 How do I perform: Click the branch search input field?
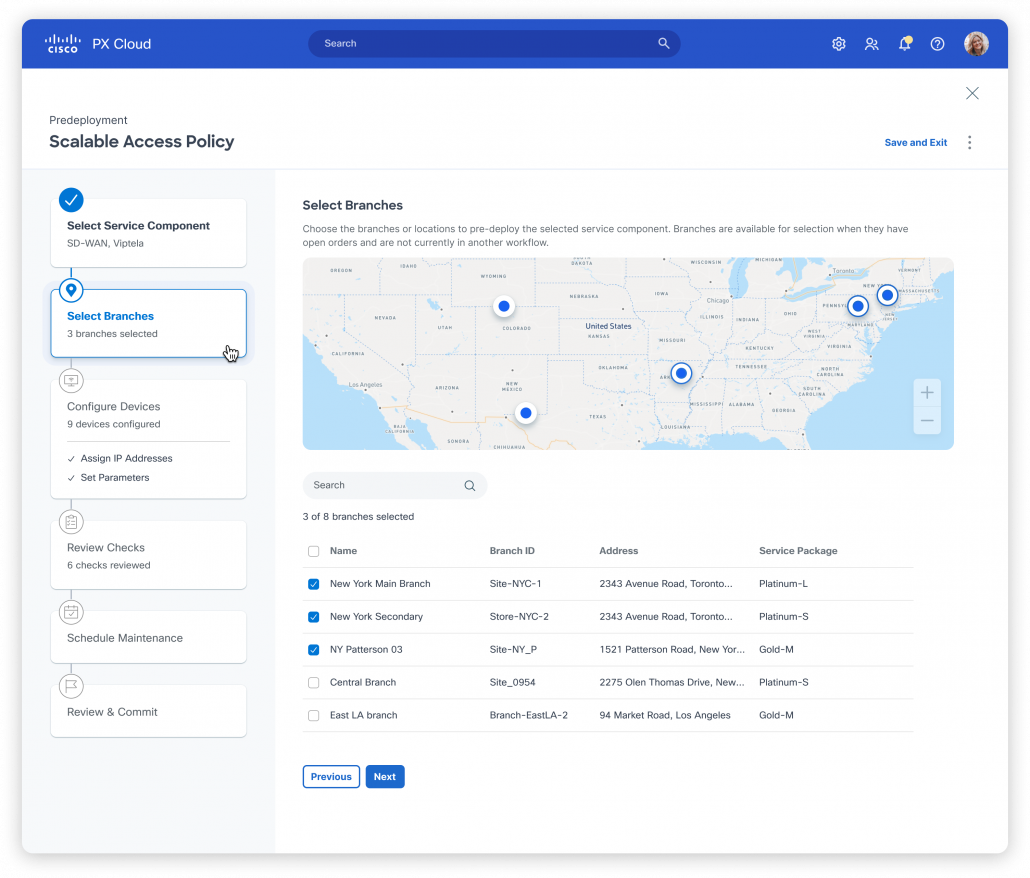coord(385,486)
